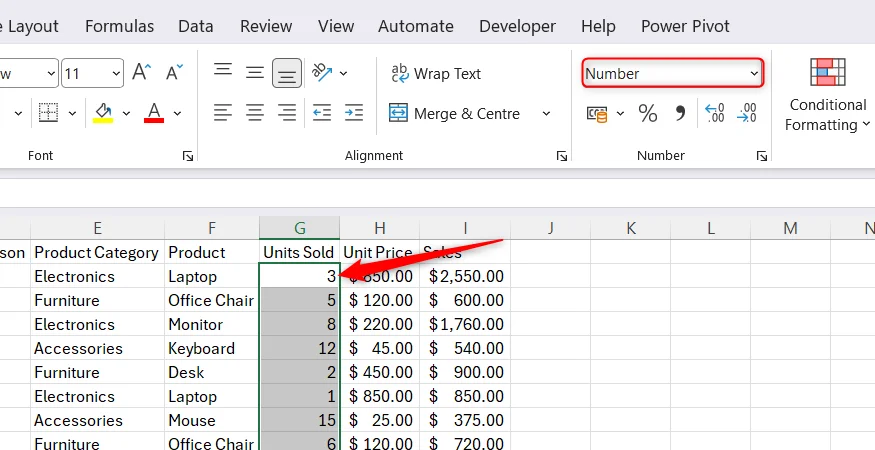The width and height of the screenshot is (875, 450).
Task: Switch to the View tab
Action: [x=336, y=26]
